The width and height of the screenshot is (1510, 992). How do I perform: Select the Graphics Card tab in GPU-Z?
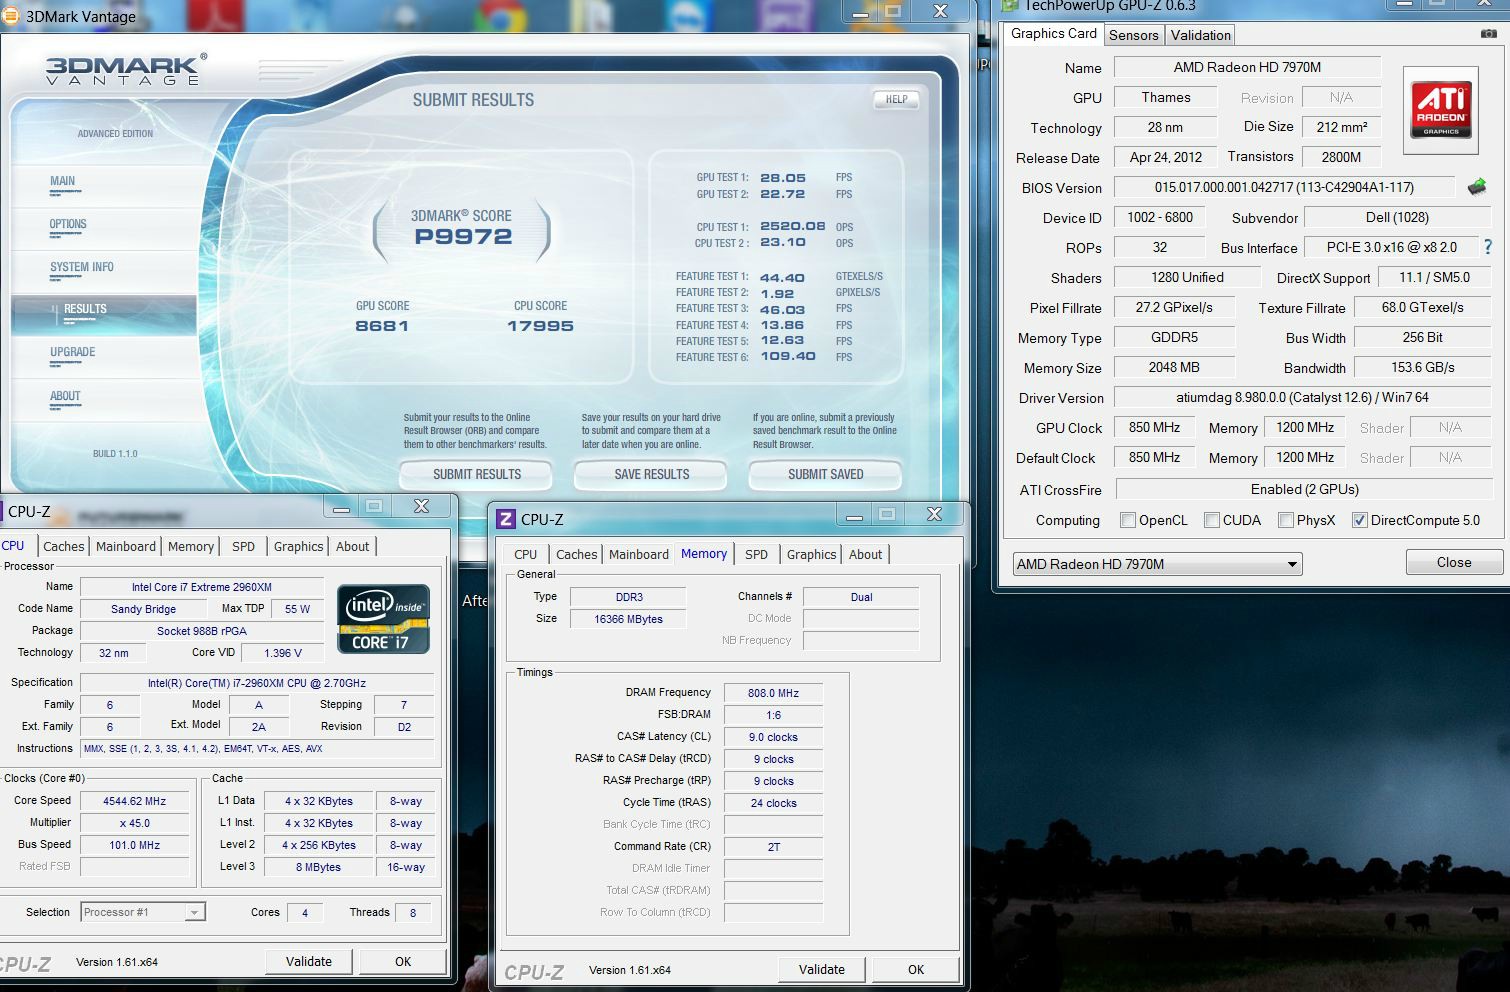pos(1053,33)
